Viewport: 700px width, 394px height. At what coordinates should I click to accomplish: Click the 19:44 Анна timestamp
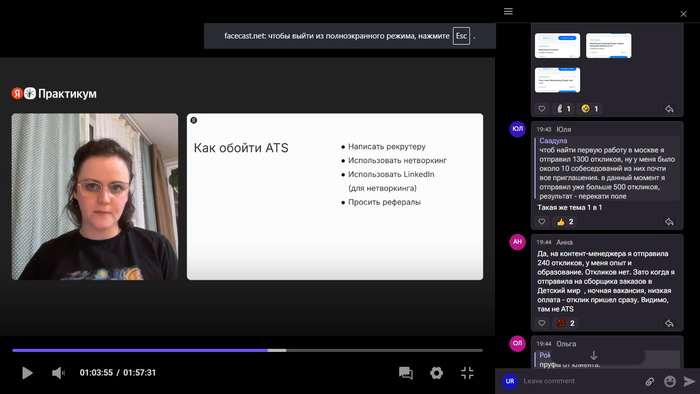click(544, 242)
